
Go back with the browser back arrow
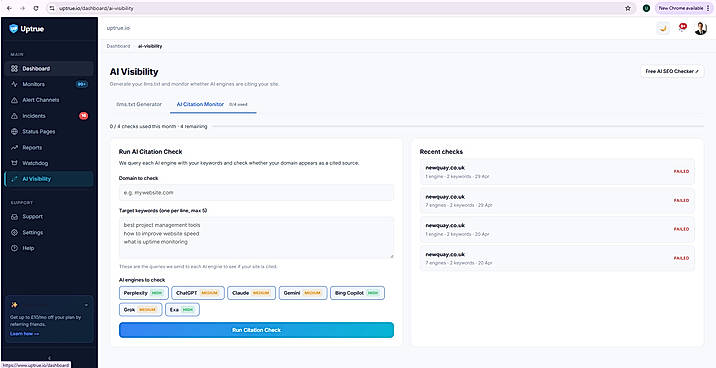[9, 8]
